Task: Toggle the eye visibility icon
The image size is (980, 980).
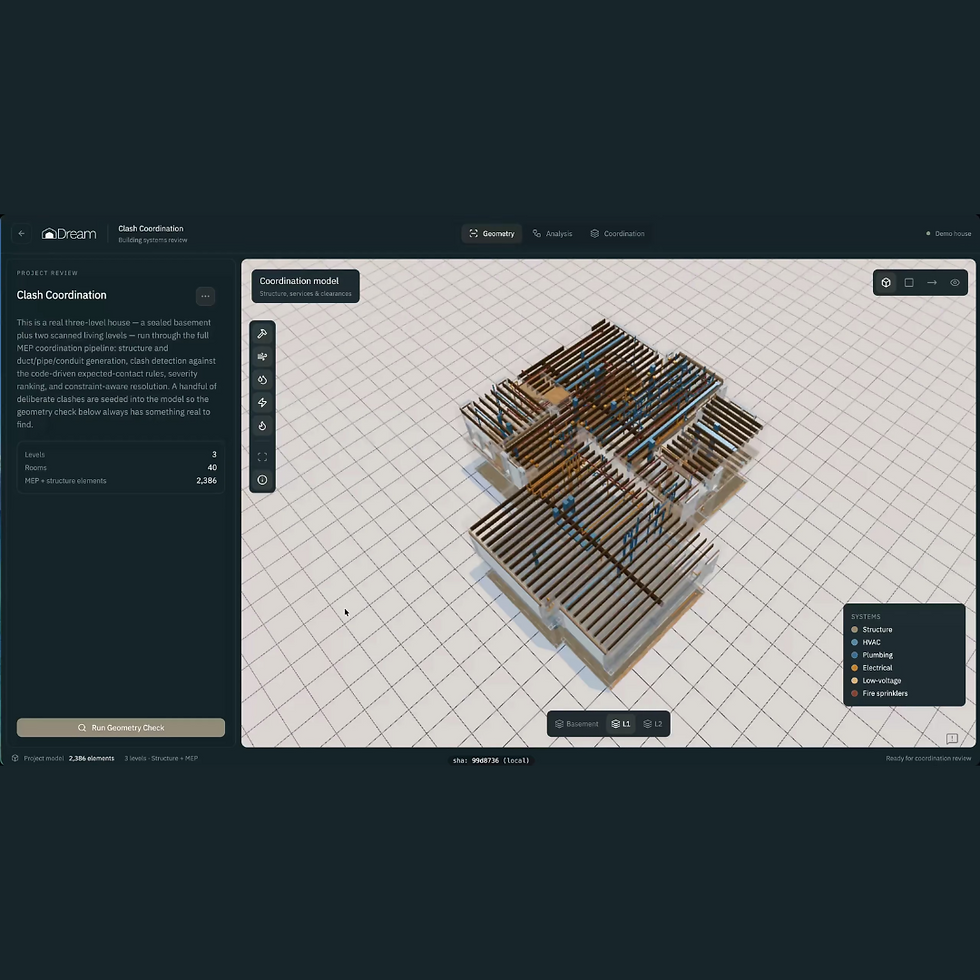Action: click(x=955, y=282)
